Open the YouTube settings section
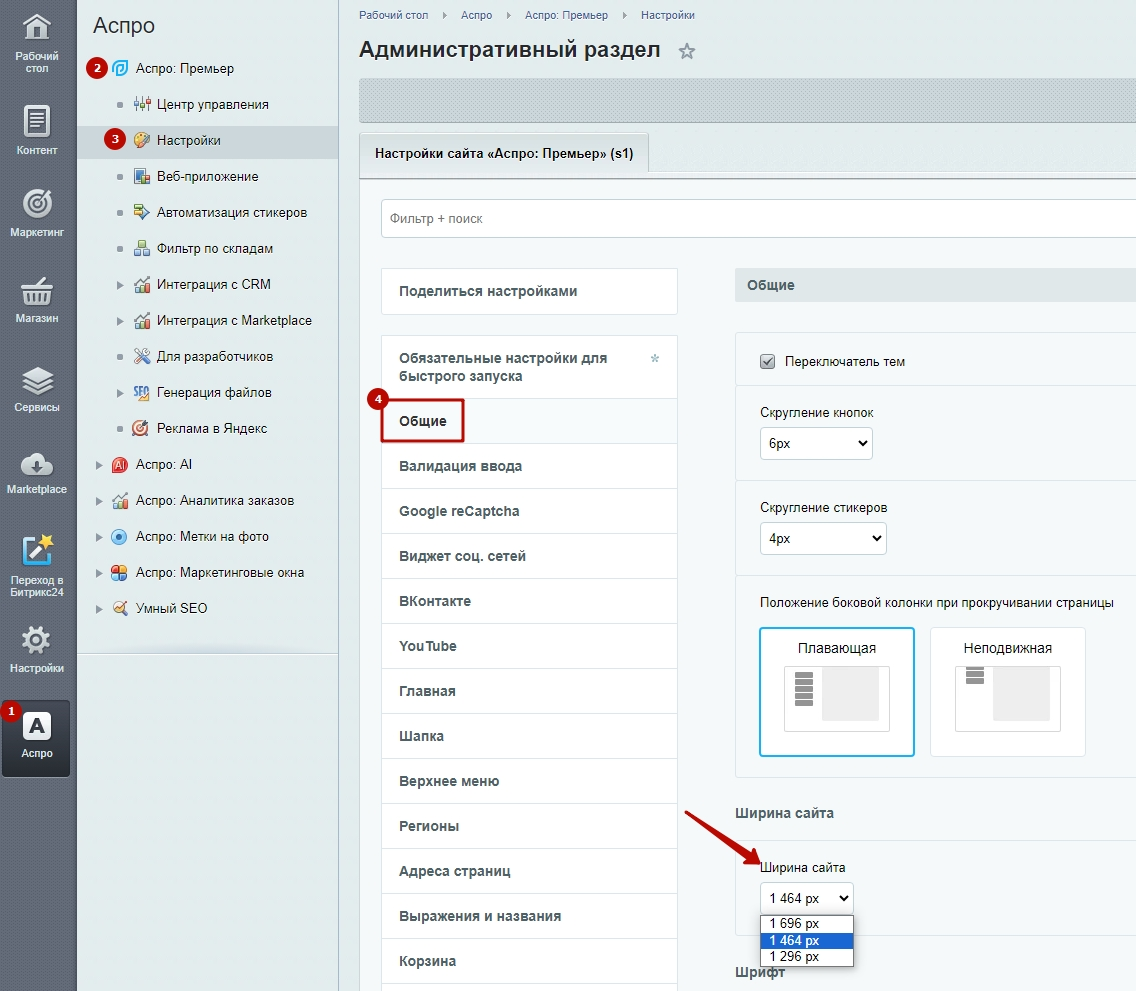This screenshot has width=1136, height=991. pos(530,645)
